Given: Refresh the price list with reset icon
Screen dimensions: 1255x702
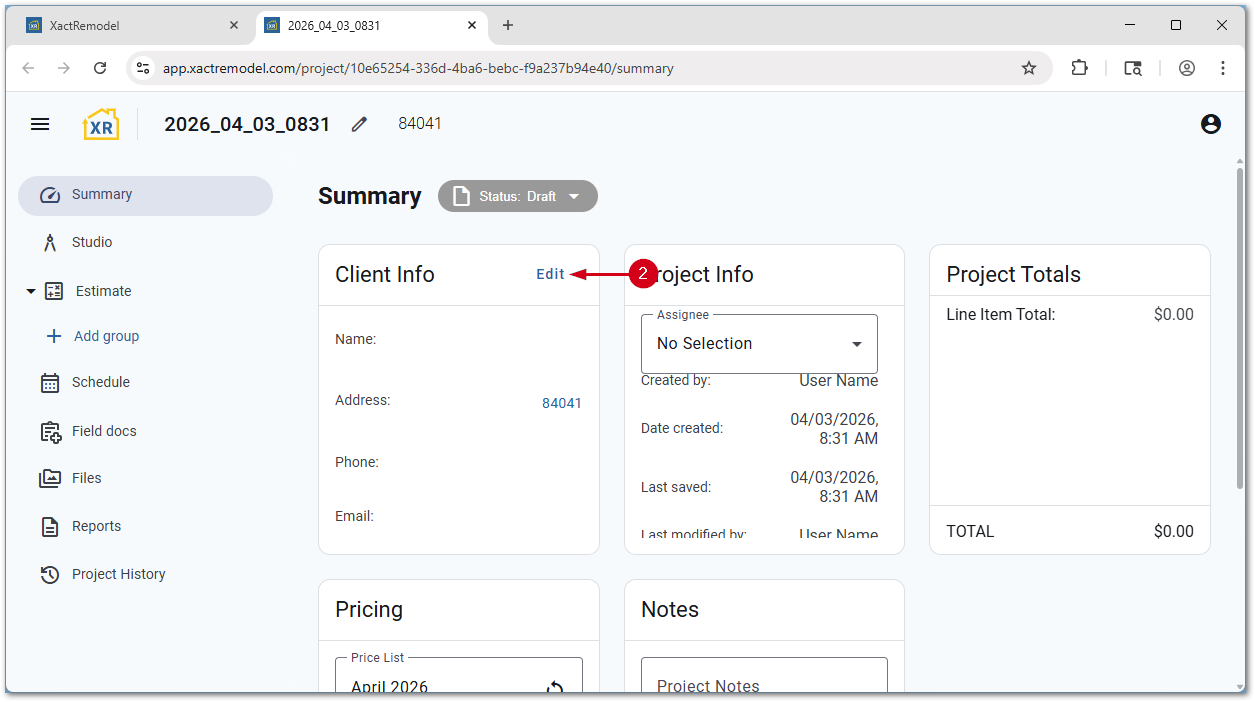Looking at the screenshot, I should point(555,687).
